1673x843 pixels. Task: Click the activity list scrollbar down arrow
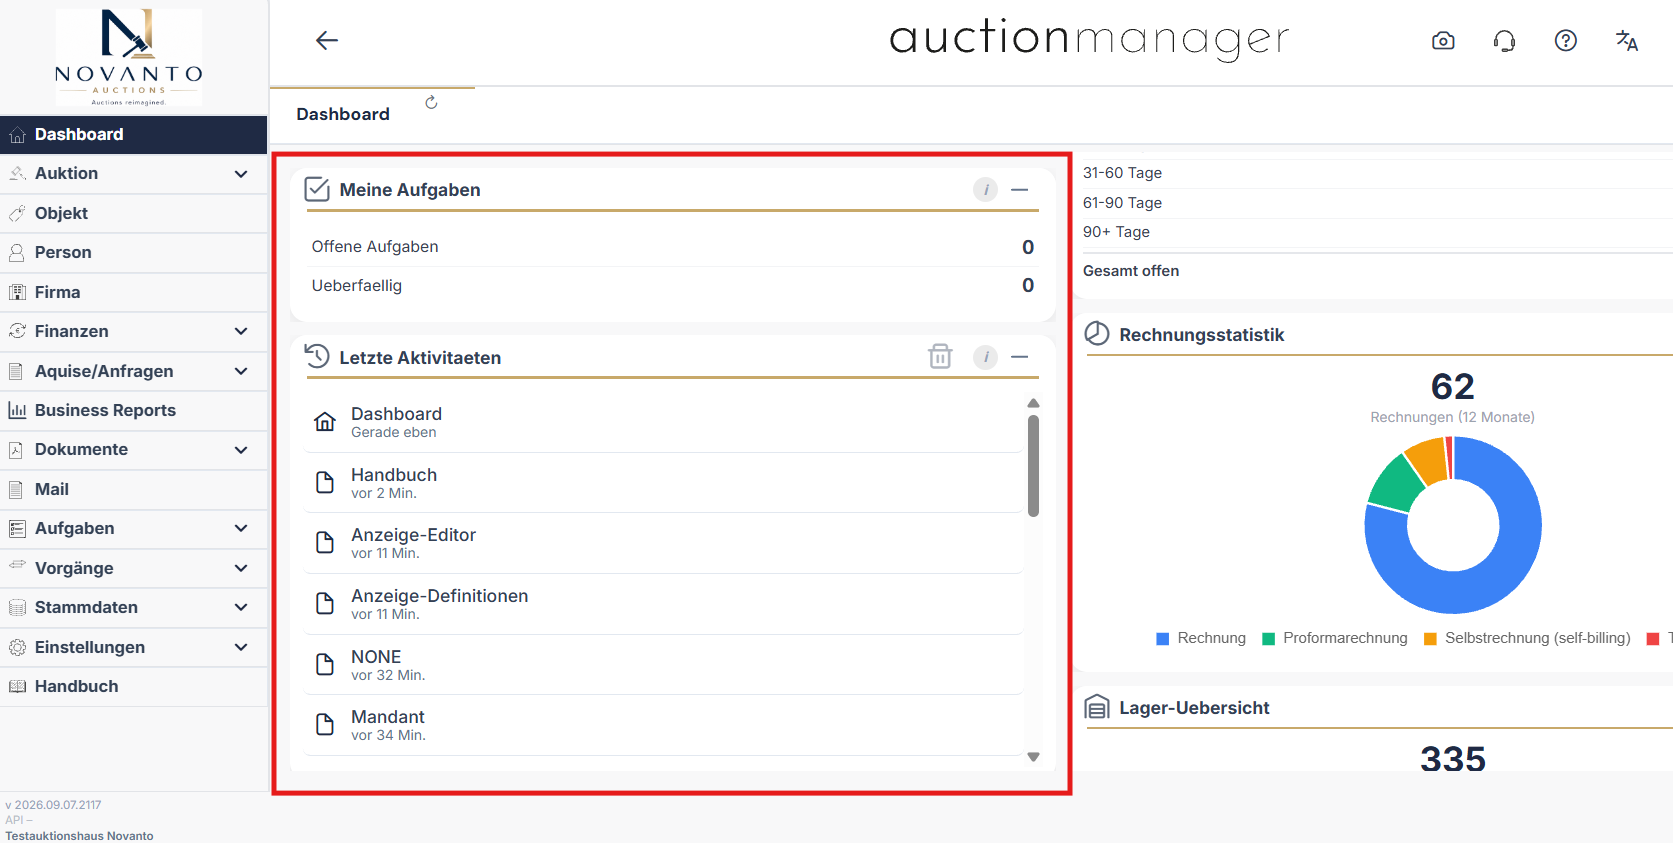tap(1034, 757)
